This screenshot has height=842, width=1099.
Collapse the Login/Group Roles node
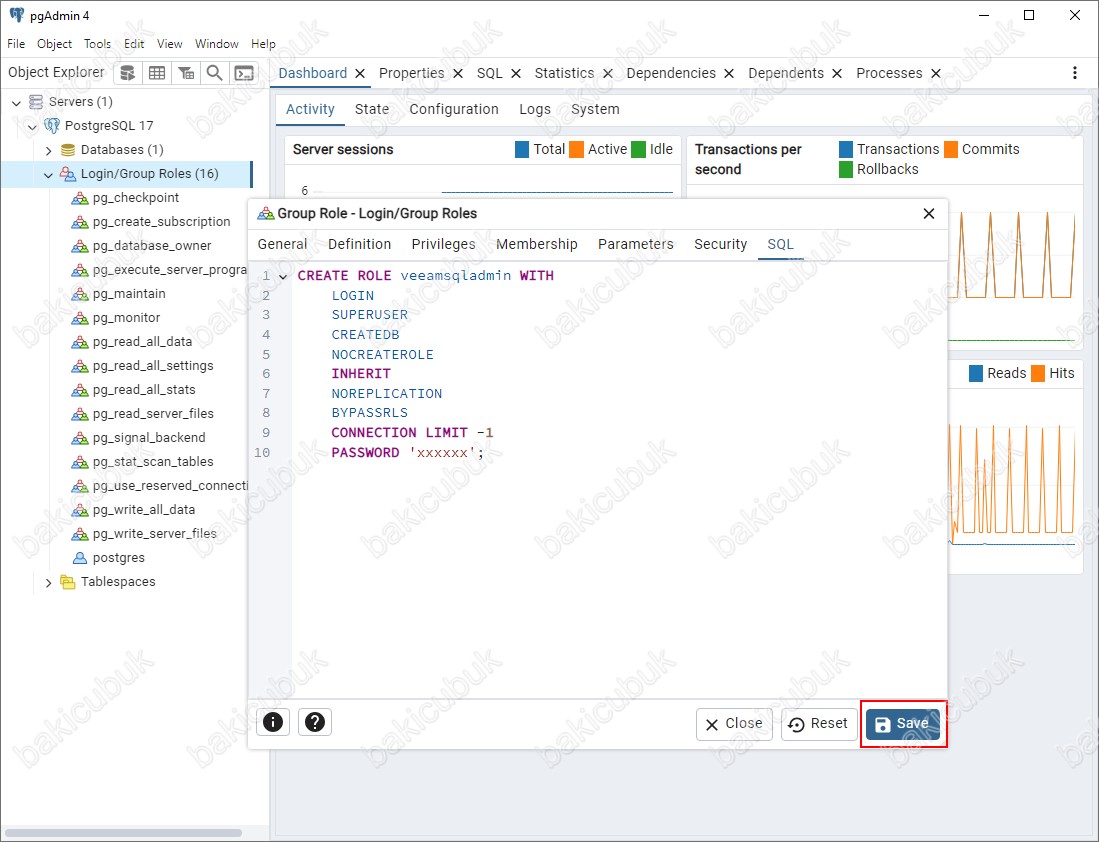48,175
